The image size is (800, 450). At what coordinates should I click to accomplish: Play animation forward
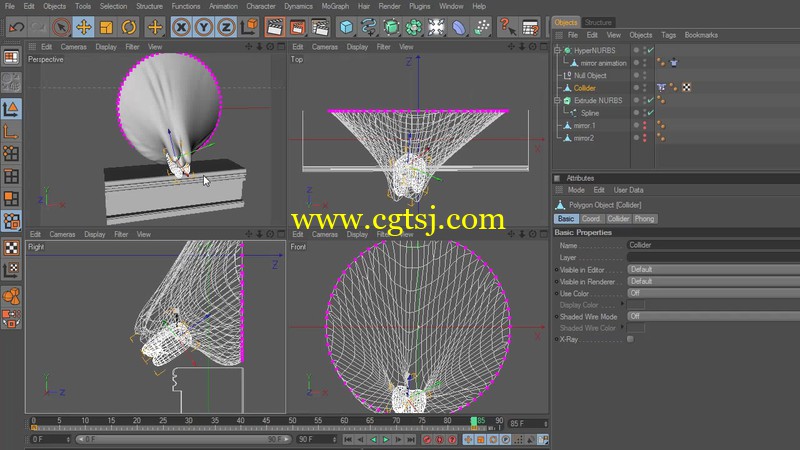pyautogui.click(x=386, y=439)
